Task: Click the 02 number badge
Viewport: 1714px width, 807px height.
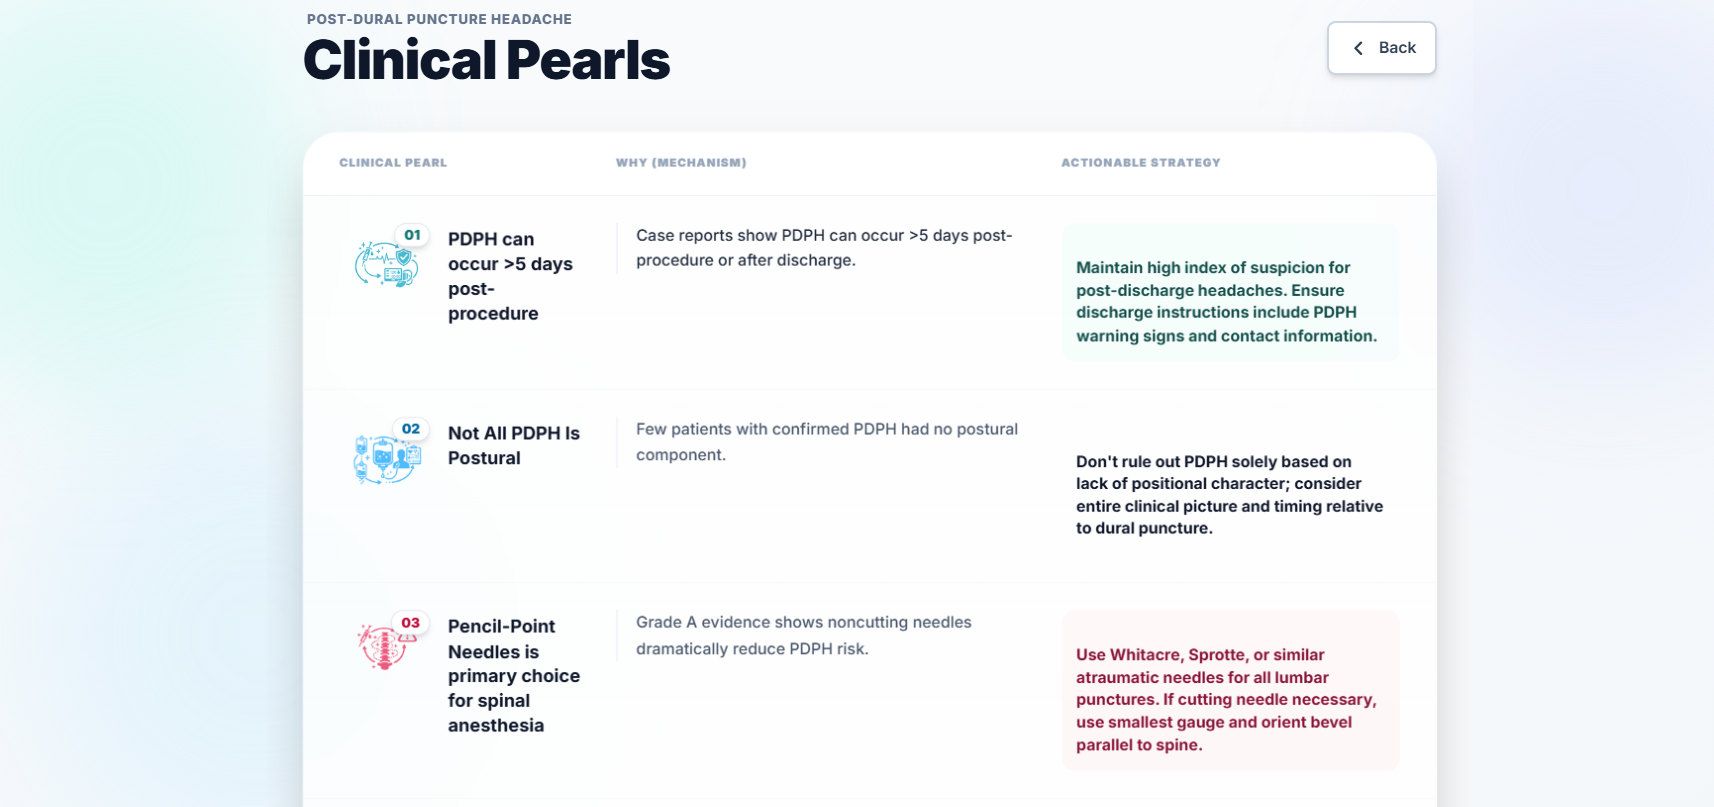Action: 411,429
